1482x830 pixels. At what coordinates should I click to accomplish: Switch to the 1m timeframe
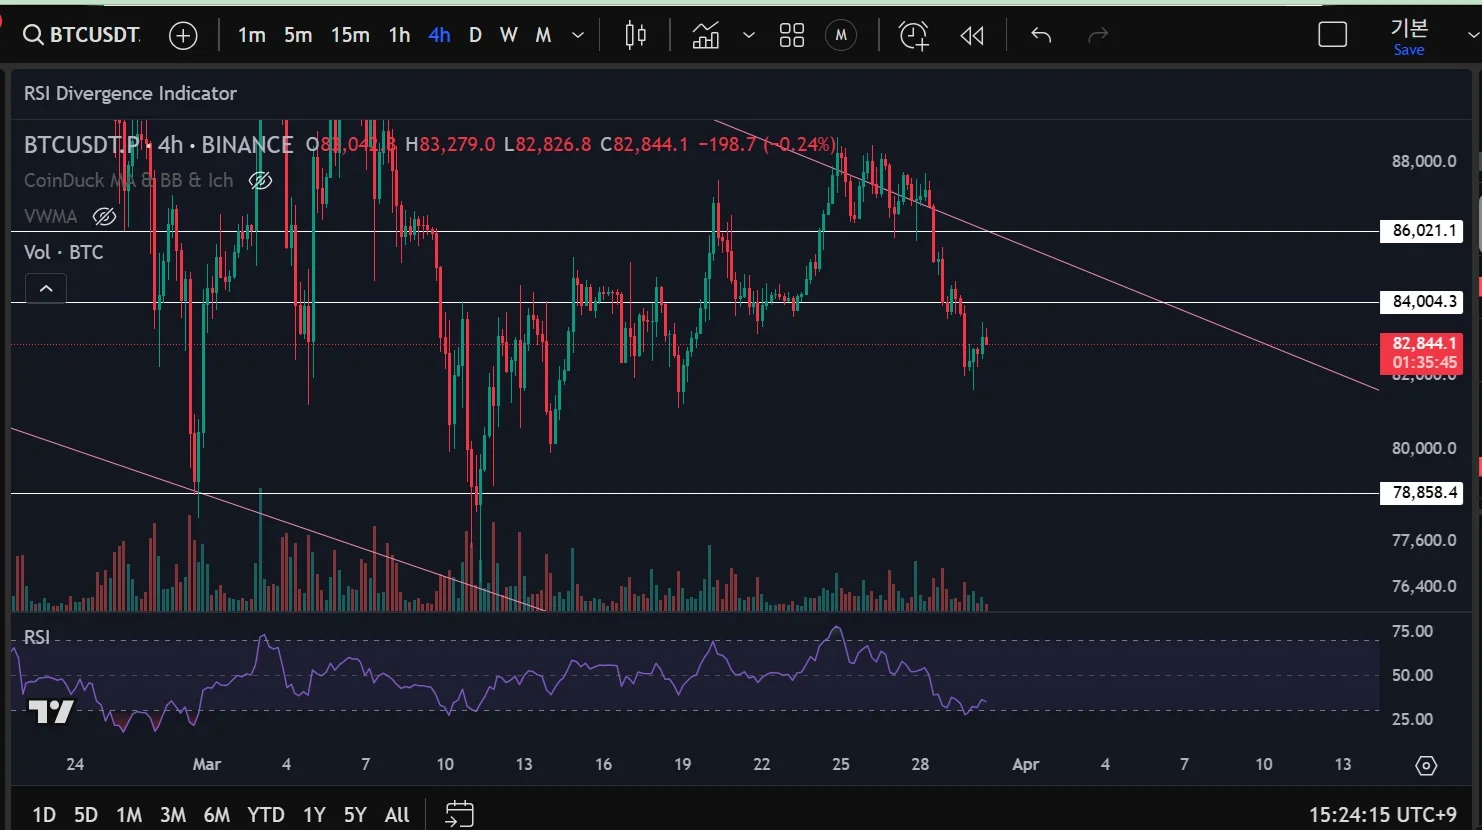[251, 35]
